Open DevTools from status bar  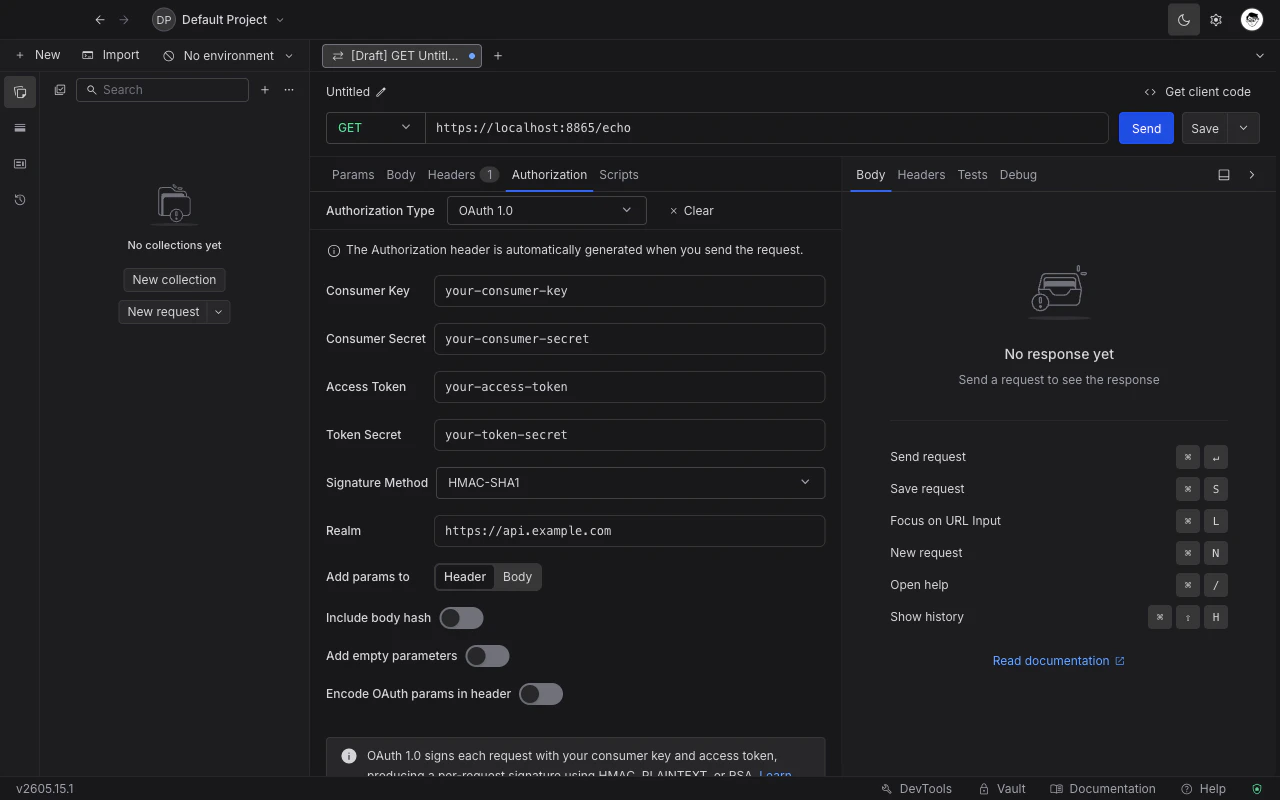916,789
